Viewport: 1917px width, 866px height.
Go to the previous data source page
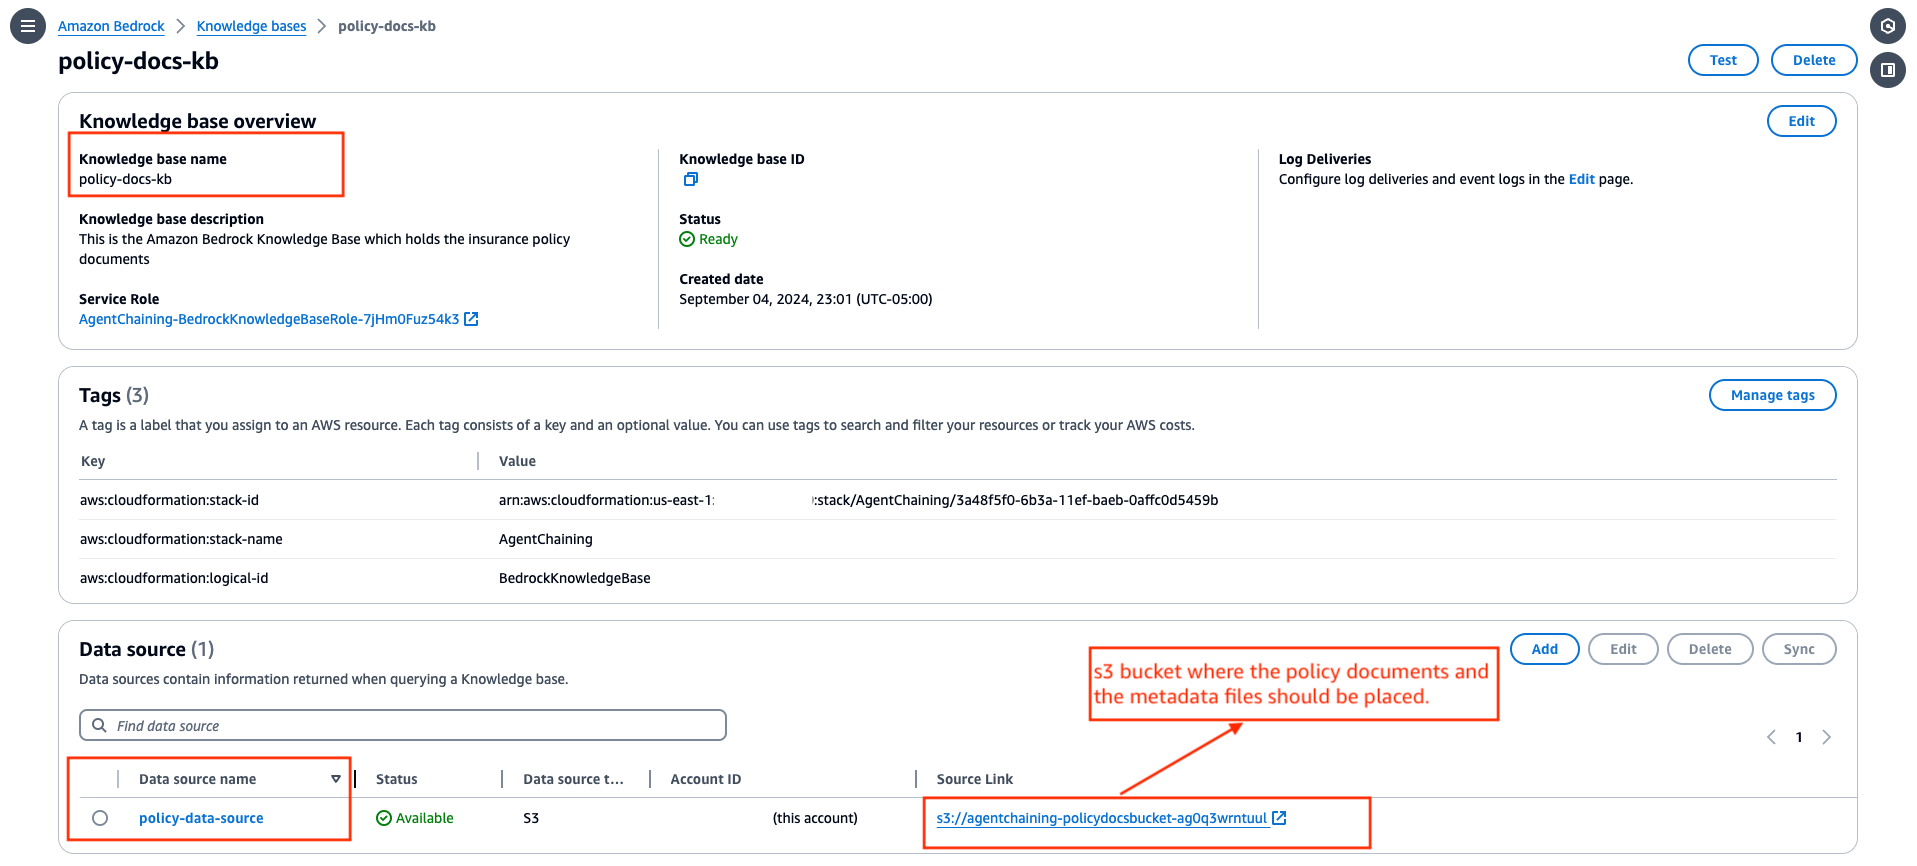pyautogui.click(x=1771, y=737)
